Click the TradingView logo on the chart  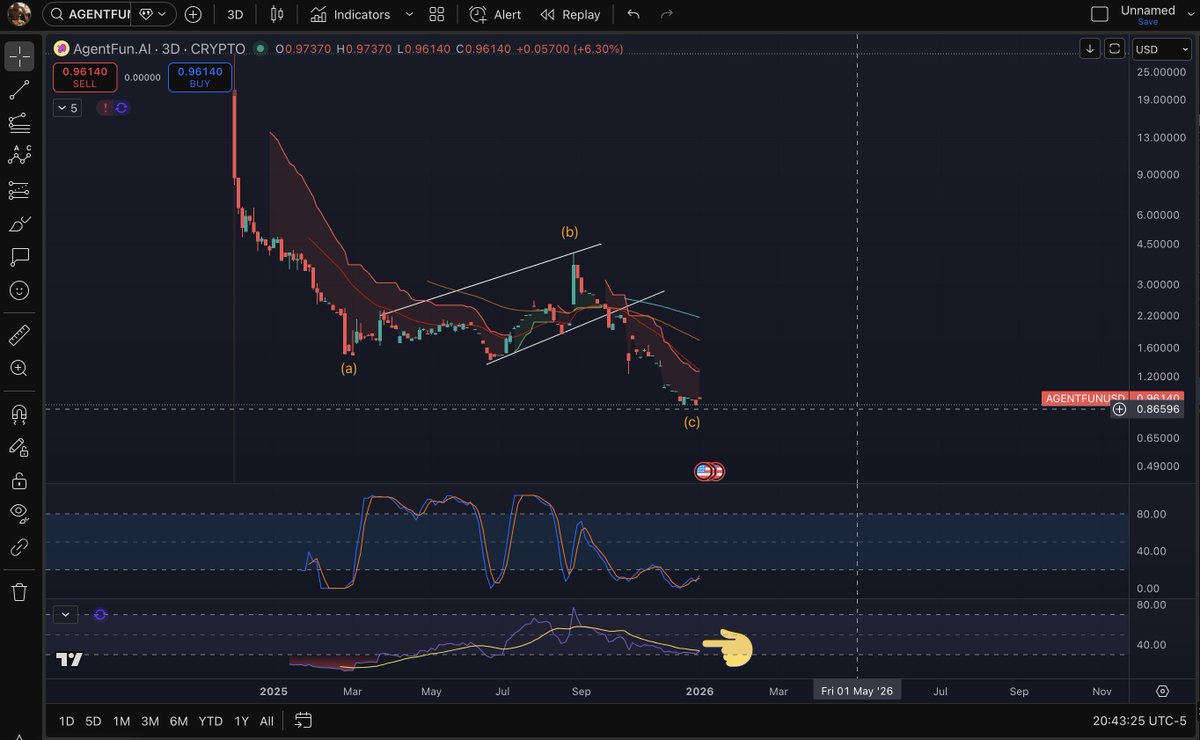69,659
